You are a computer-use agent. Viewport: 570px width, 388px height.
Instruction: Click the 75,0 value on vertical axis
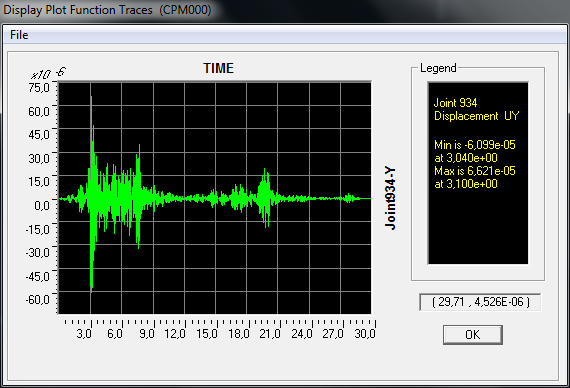click(39, 88)
